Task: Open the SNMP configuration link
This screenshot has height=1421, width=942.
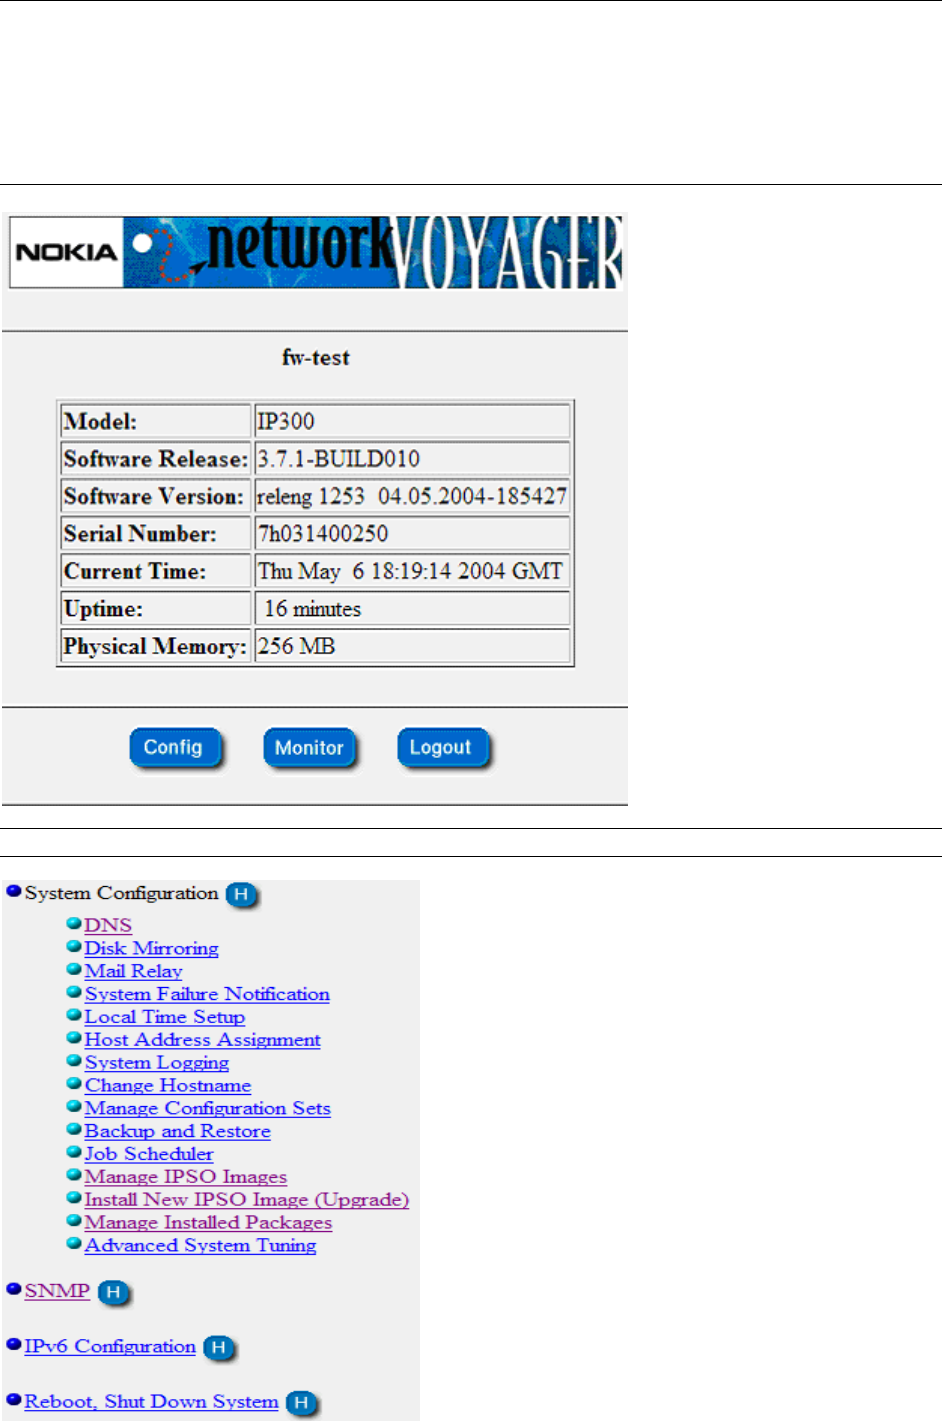Action: (x=57, y=1291)
